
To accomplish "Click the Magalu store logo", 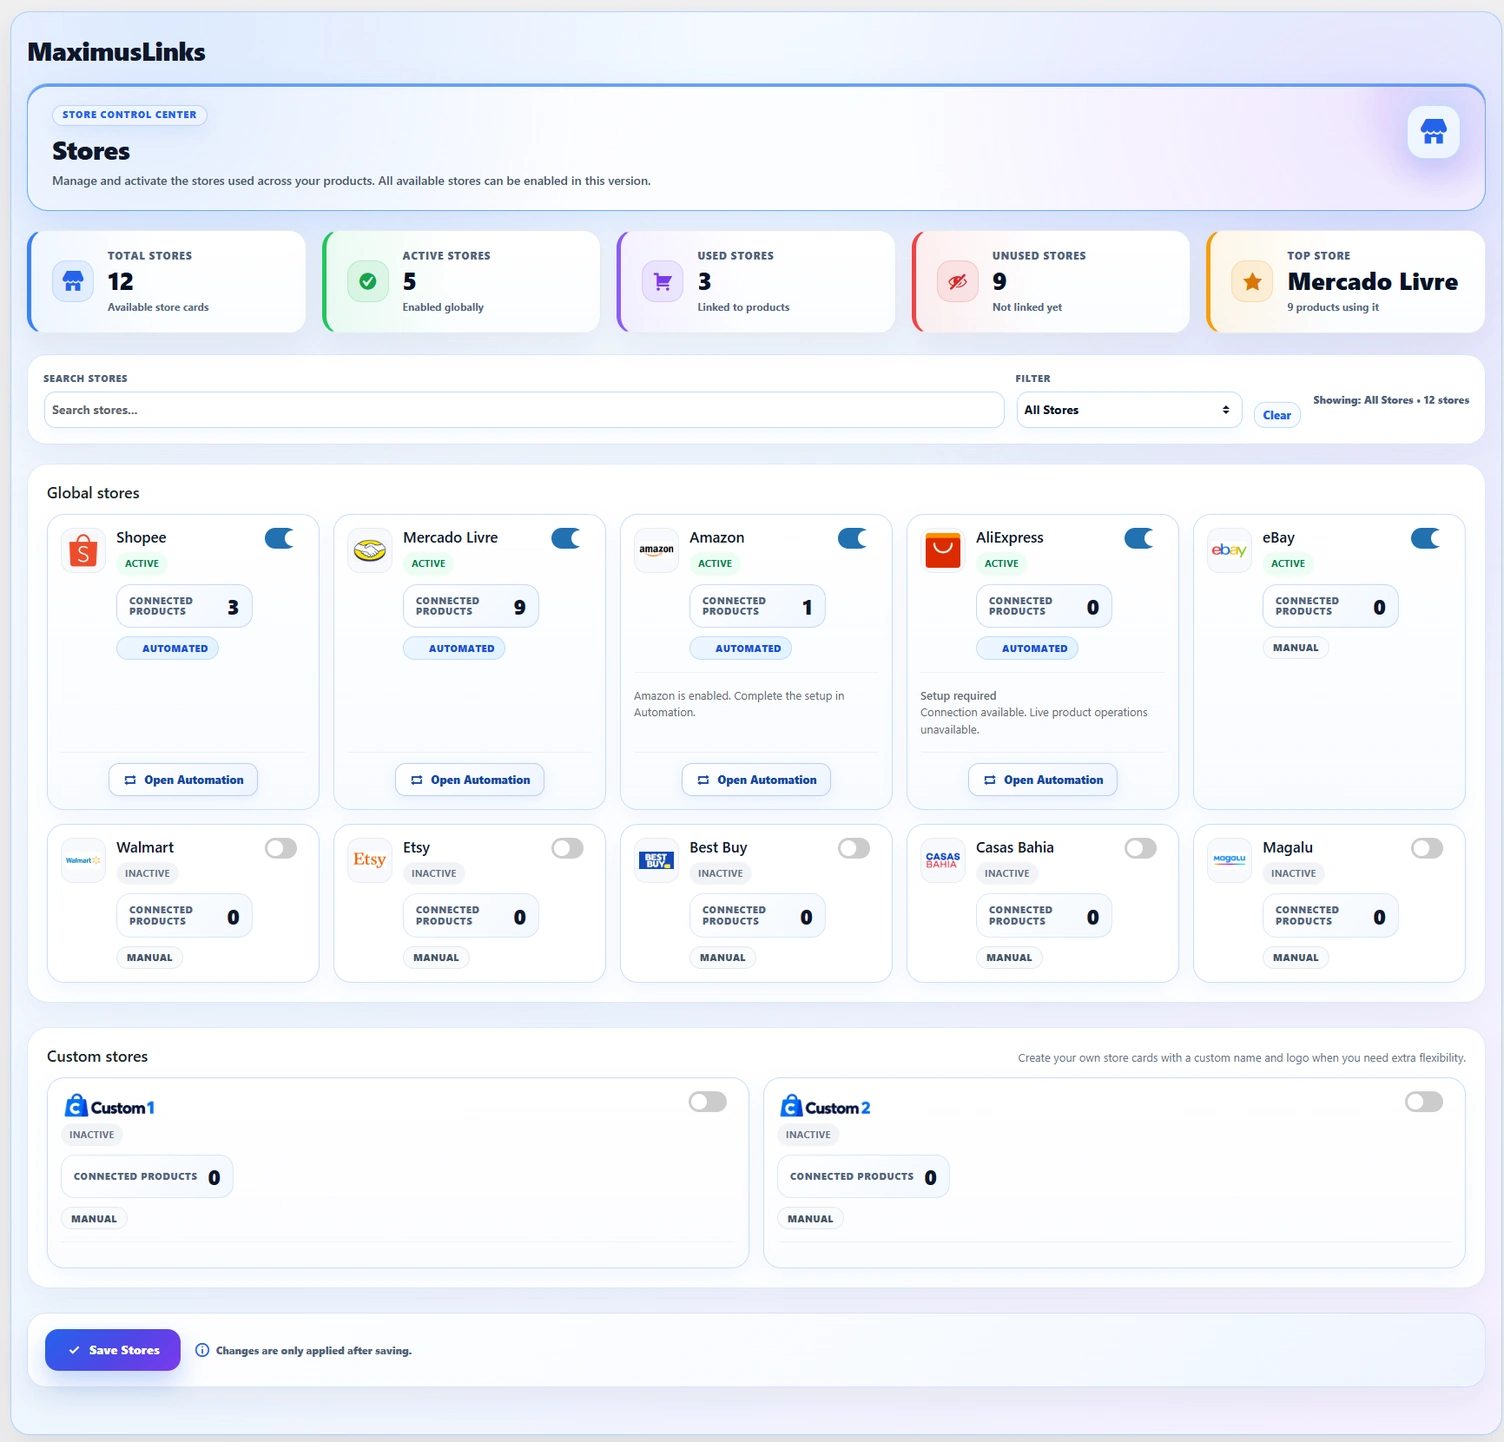I will coord(1229,860).
